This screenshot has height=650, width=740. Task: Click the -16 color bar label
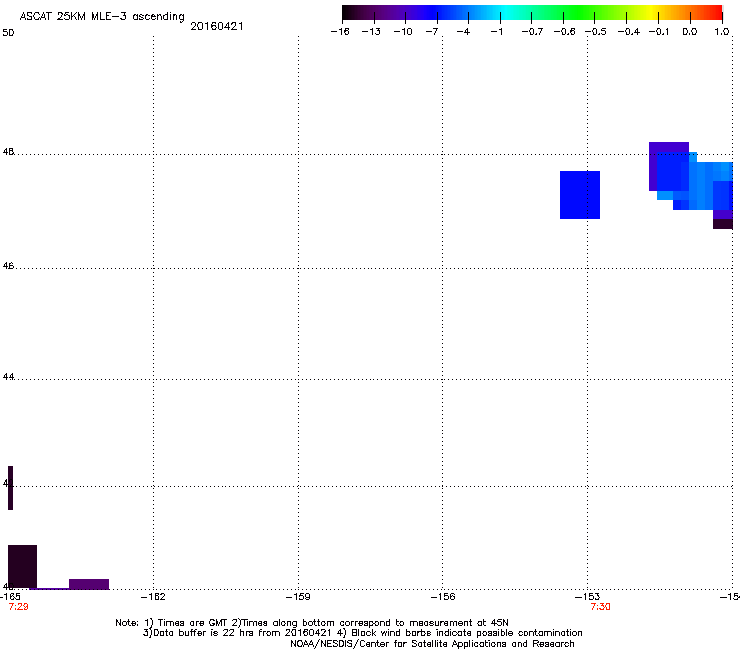coord(340,32)
